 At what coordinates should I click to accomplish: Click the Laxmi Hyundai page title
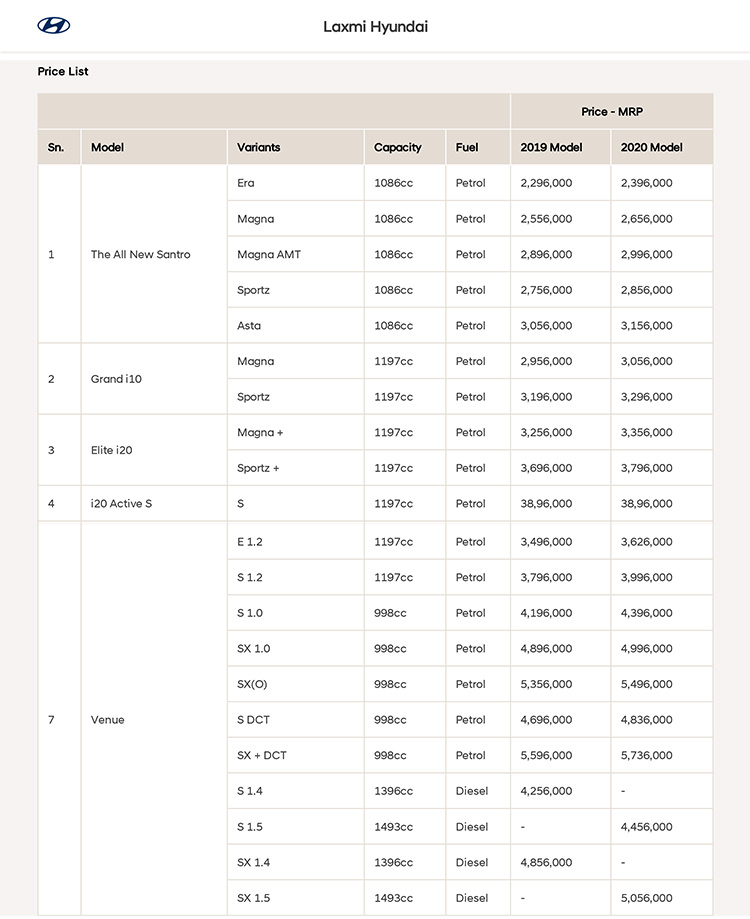coord(375,27)
